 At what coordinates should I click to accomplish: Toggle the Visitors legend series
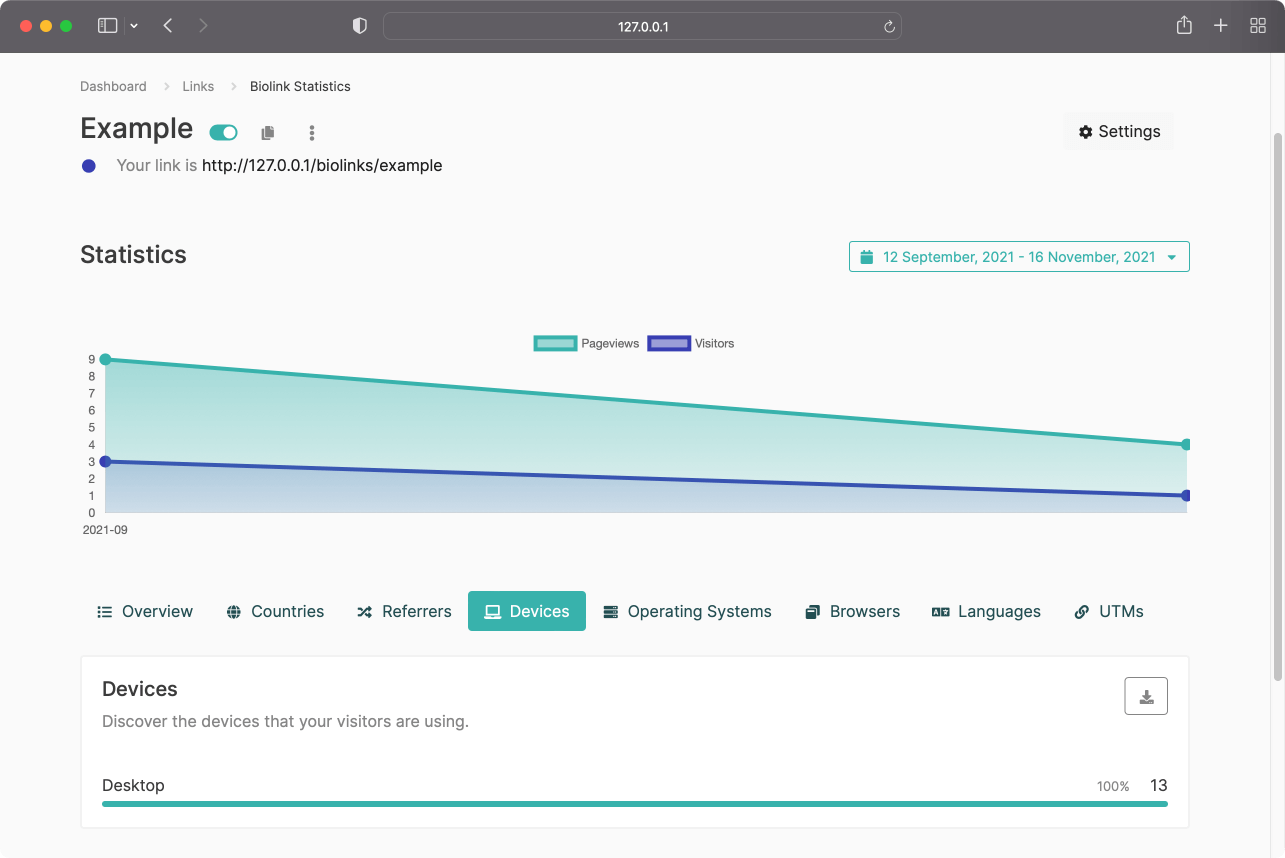tap(692, 343)
